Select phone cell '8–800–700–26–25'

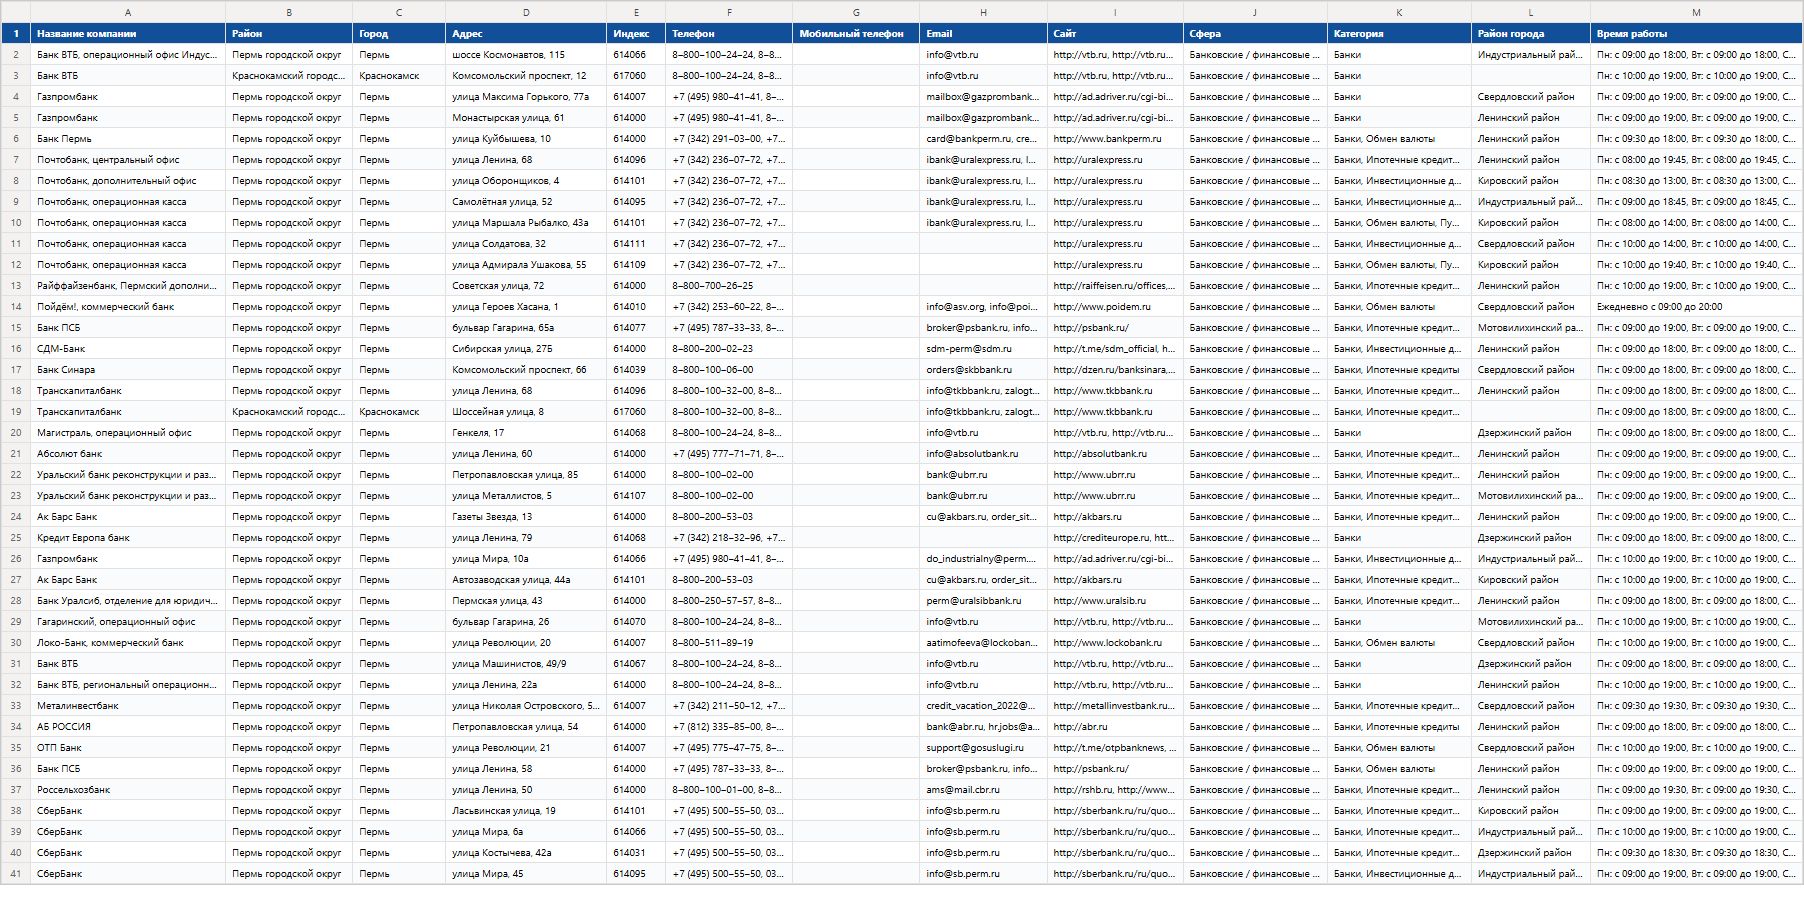[729, 286]
